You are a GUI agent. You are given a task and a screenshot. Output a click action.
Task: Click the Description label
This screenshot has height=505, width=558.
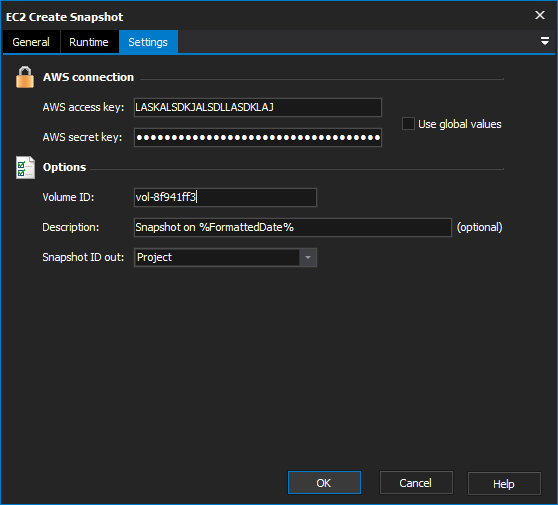(71, 227)
